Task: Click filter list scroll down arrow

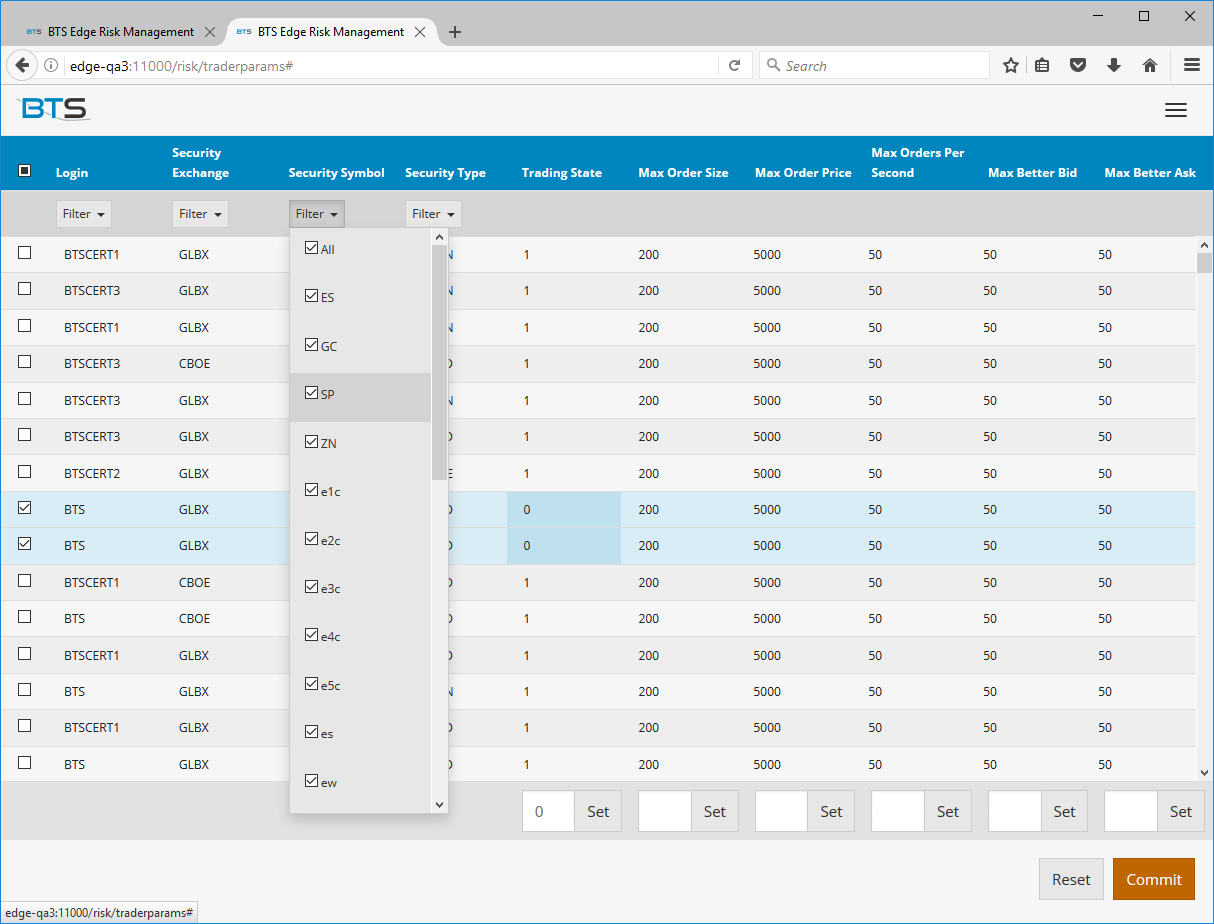Action: [x=439, y=805]
